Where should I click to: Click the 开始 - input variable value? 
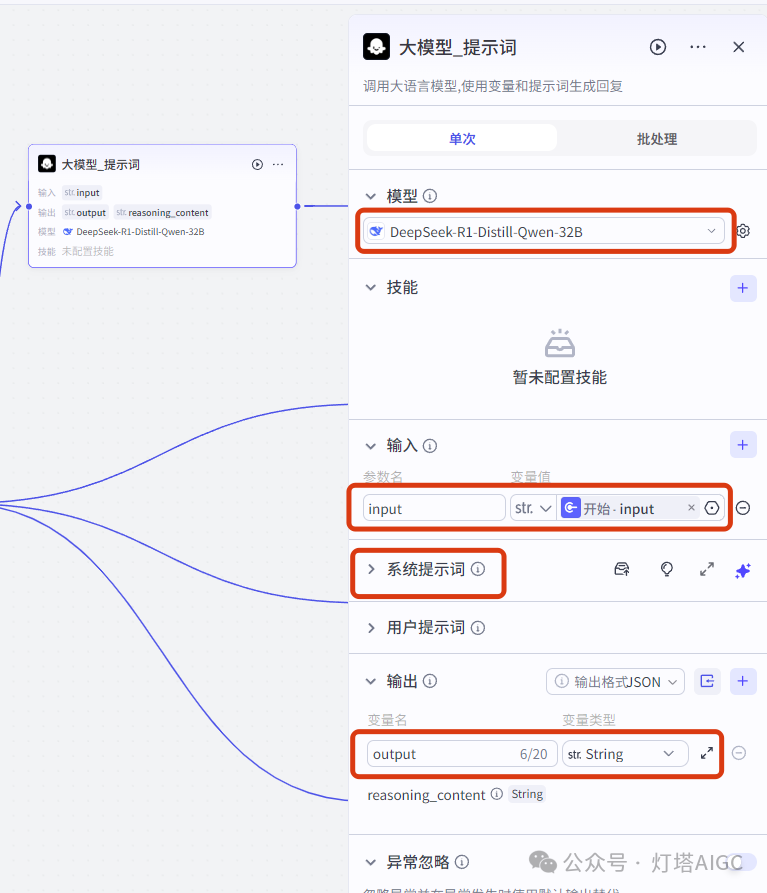pyautogui.click(x=618, y=508)
